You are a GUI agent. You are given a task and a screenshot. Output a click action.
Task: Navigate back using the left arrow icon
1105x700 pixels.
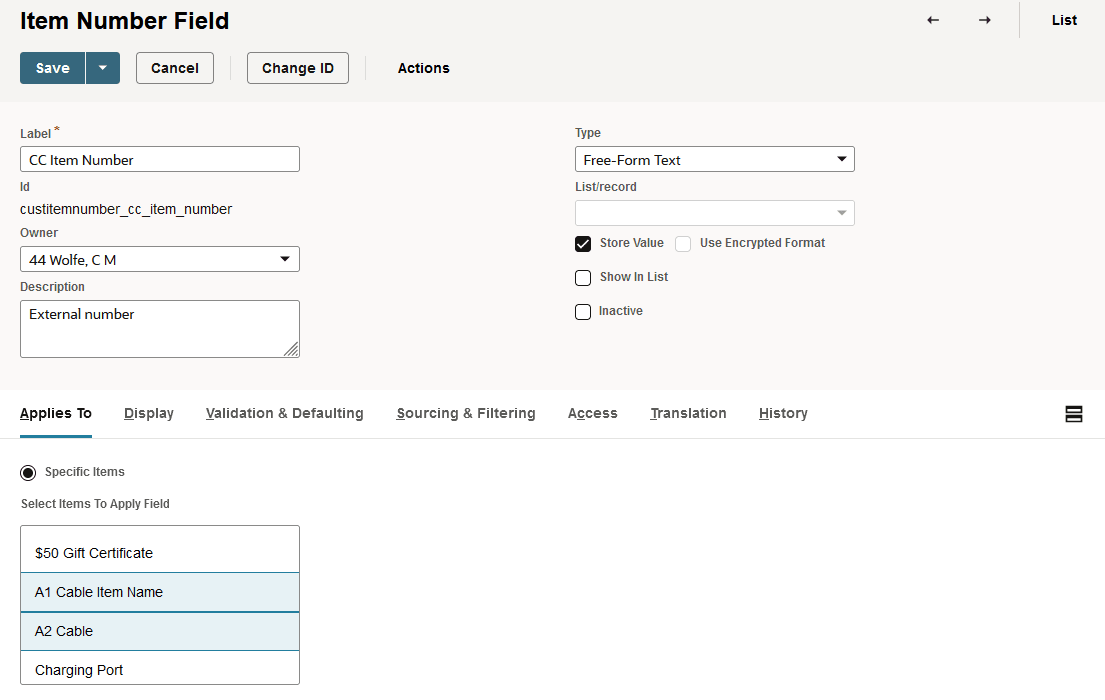(932, 20)
